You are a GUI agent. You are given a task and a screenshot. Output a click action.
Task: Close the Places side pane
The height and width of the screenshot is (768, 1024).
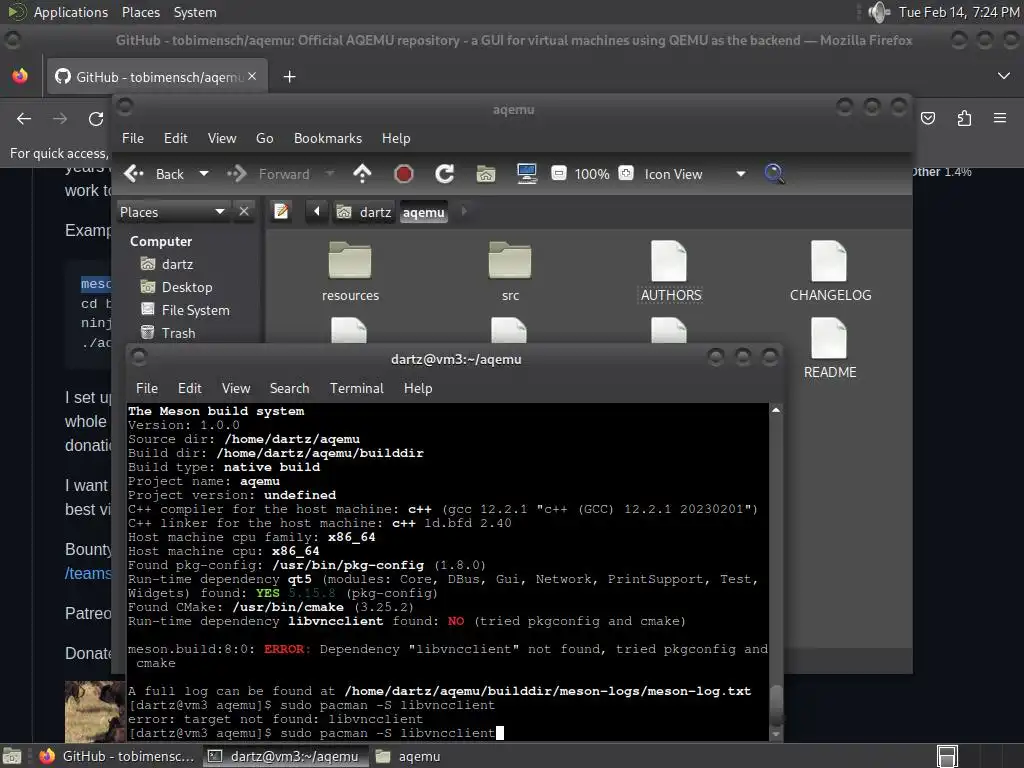click(244, 212)
